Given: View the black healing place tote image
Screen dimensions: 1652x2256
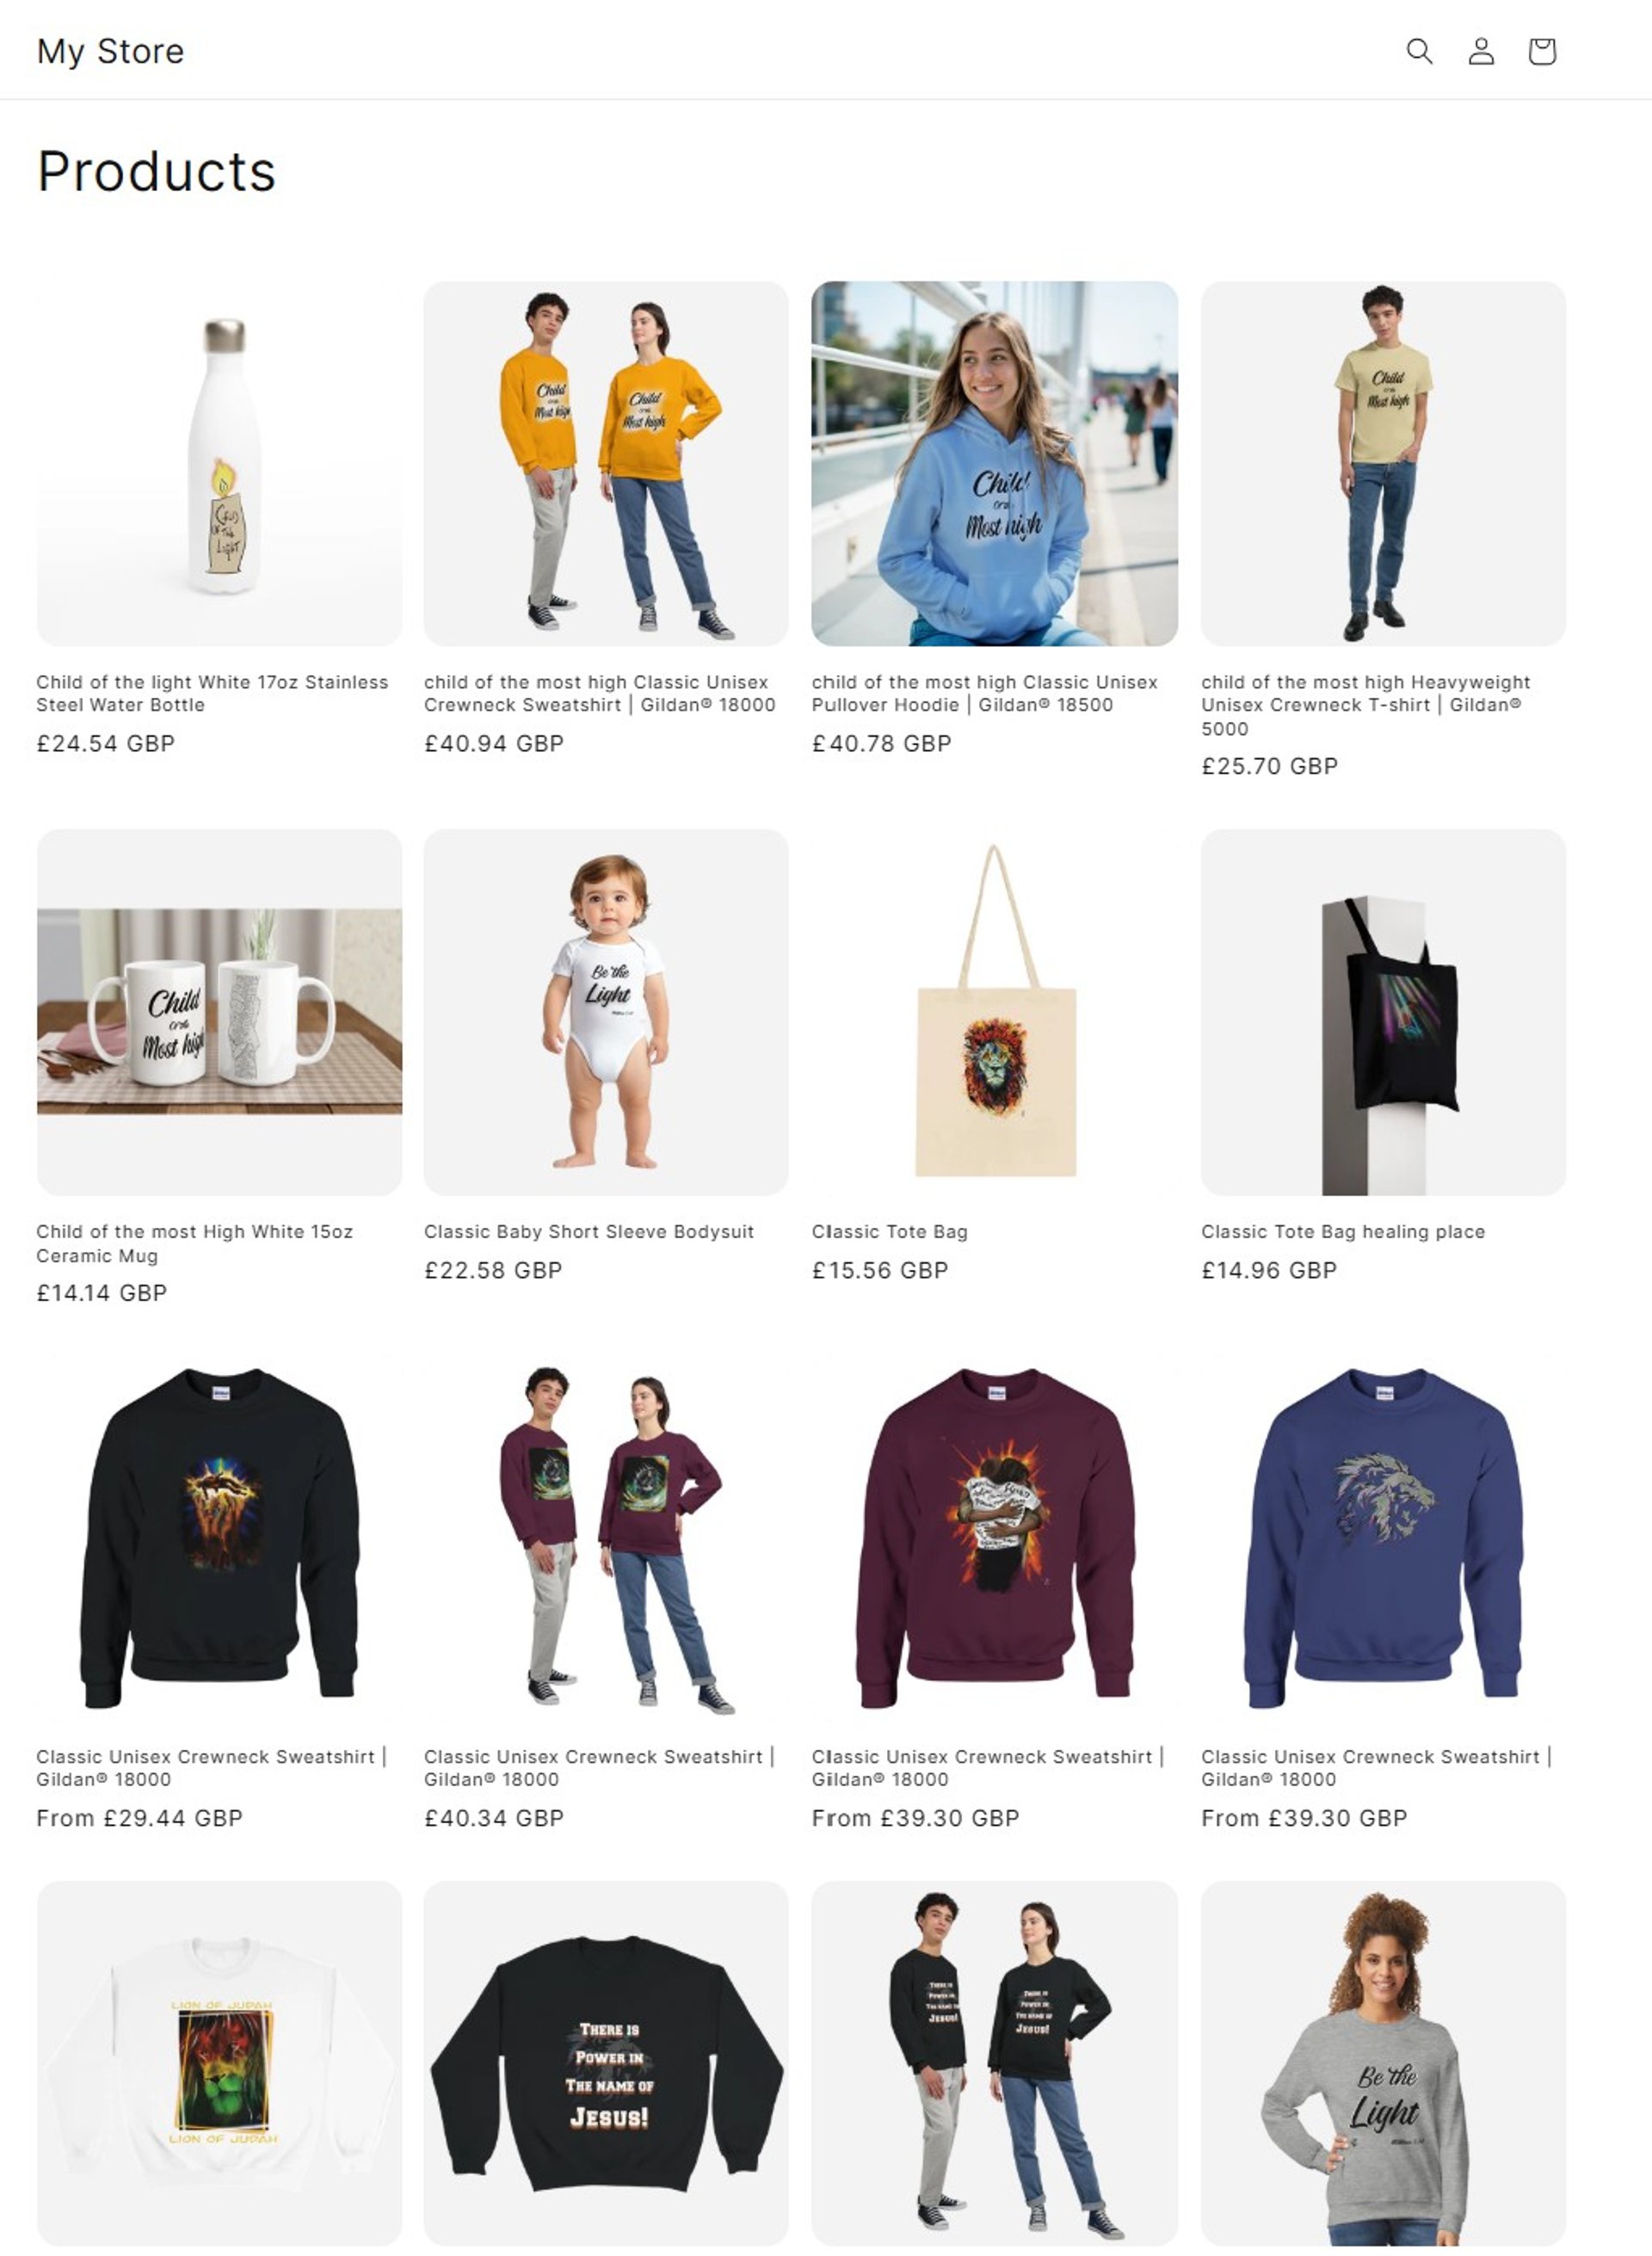Looking at the screenshot, I should [1383, 1012].
